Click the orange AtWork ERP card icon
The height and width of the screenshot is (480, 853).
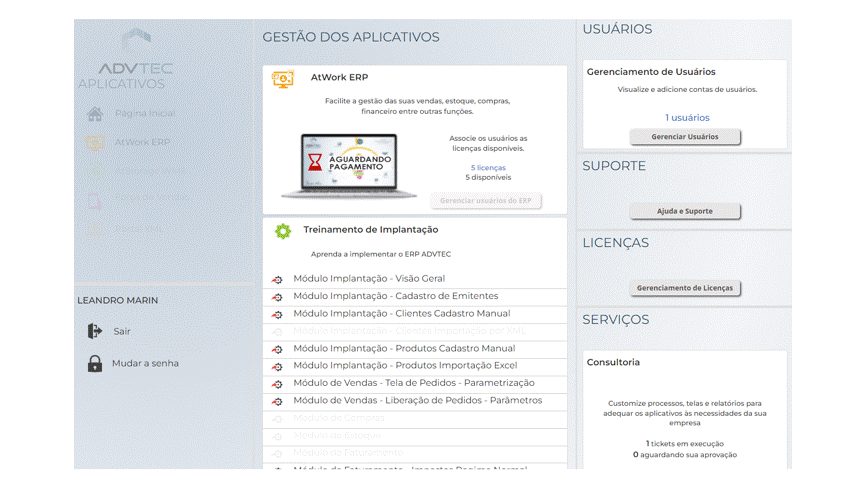(283, 79)
